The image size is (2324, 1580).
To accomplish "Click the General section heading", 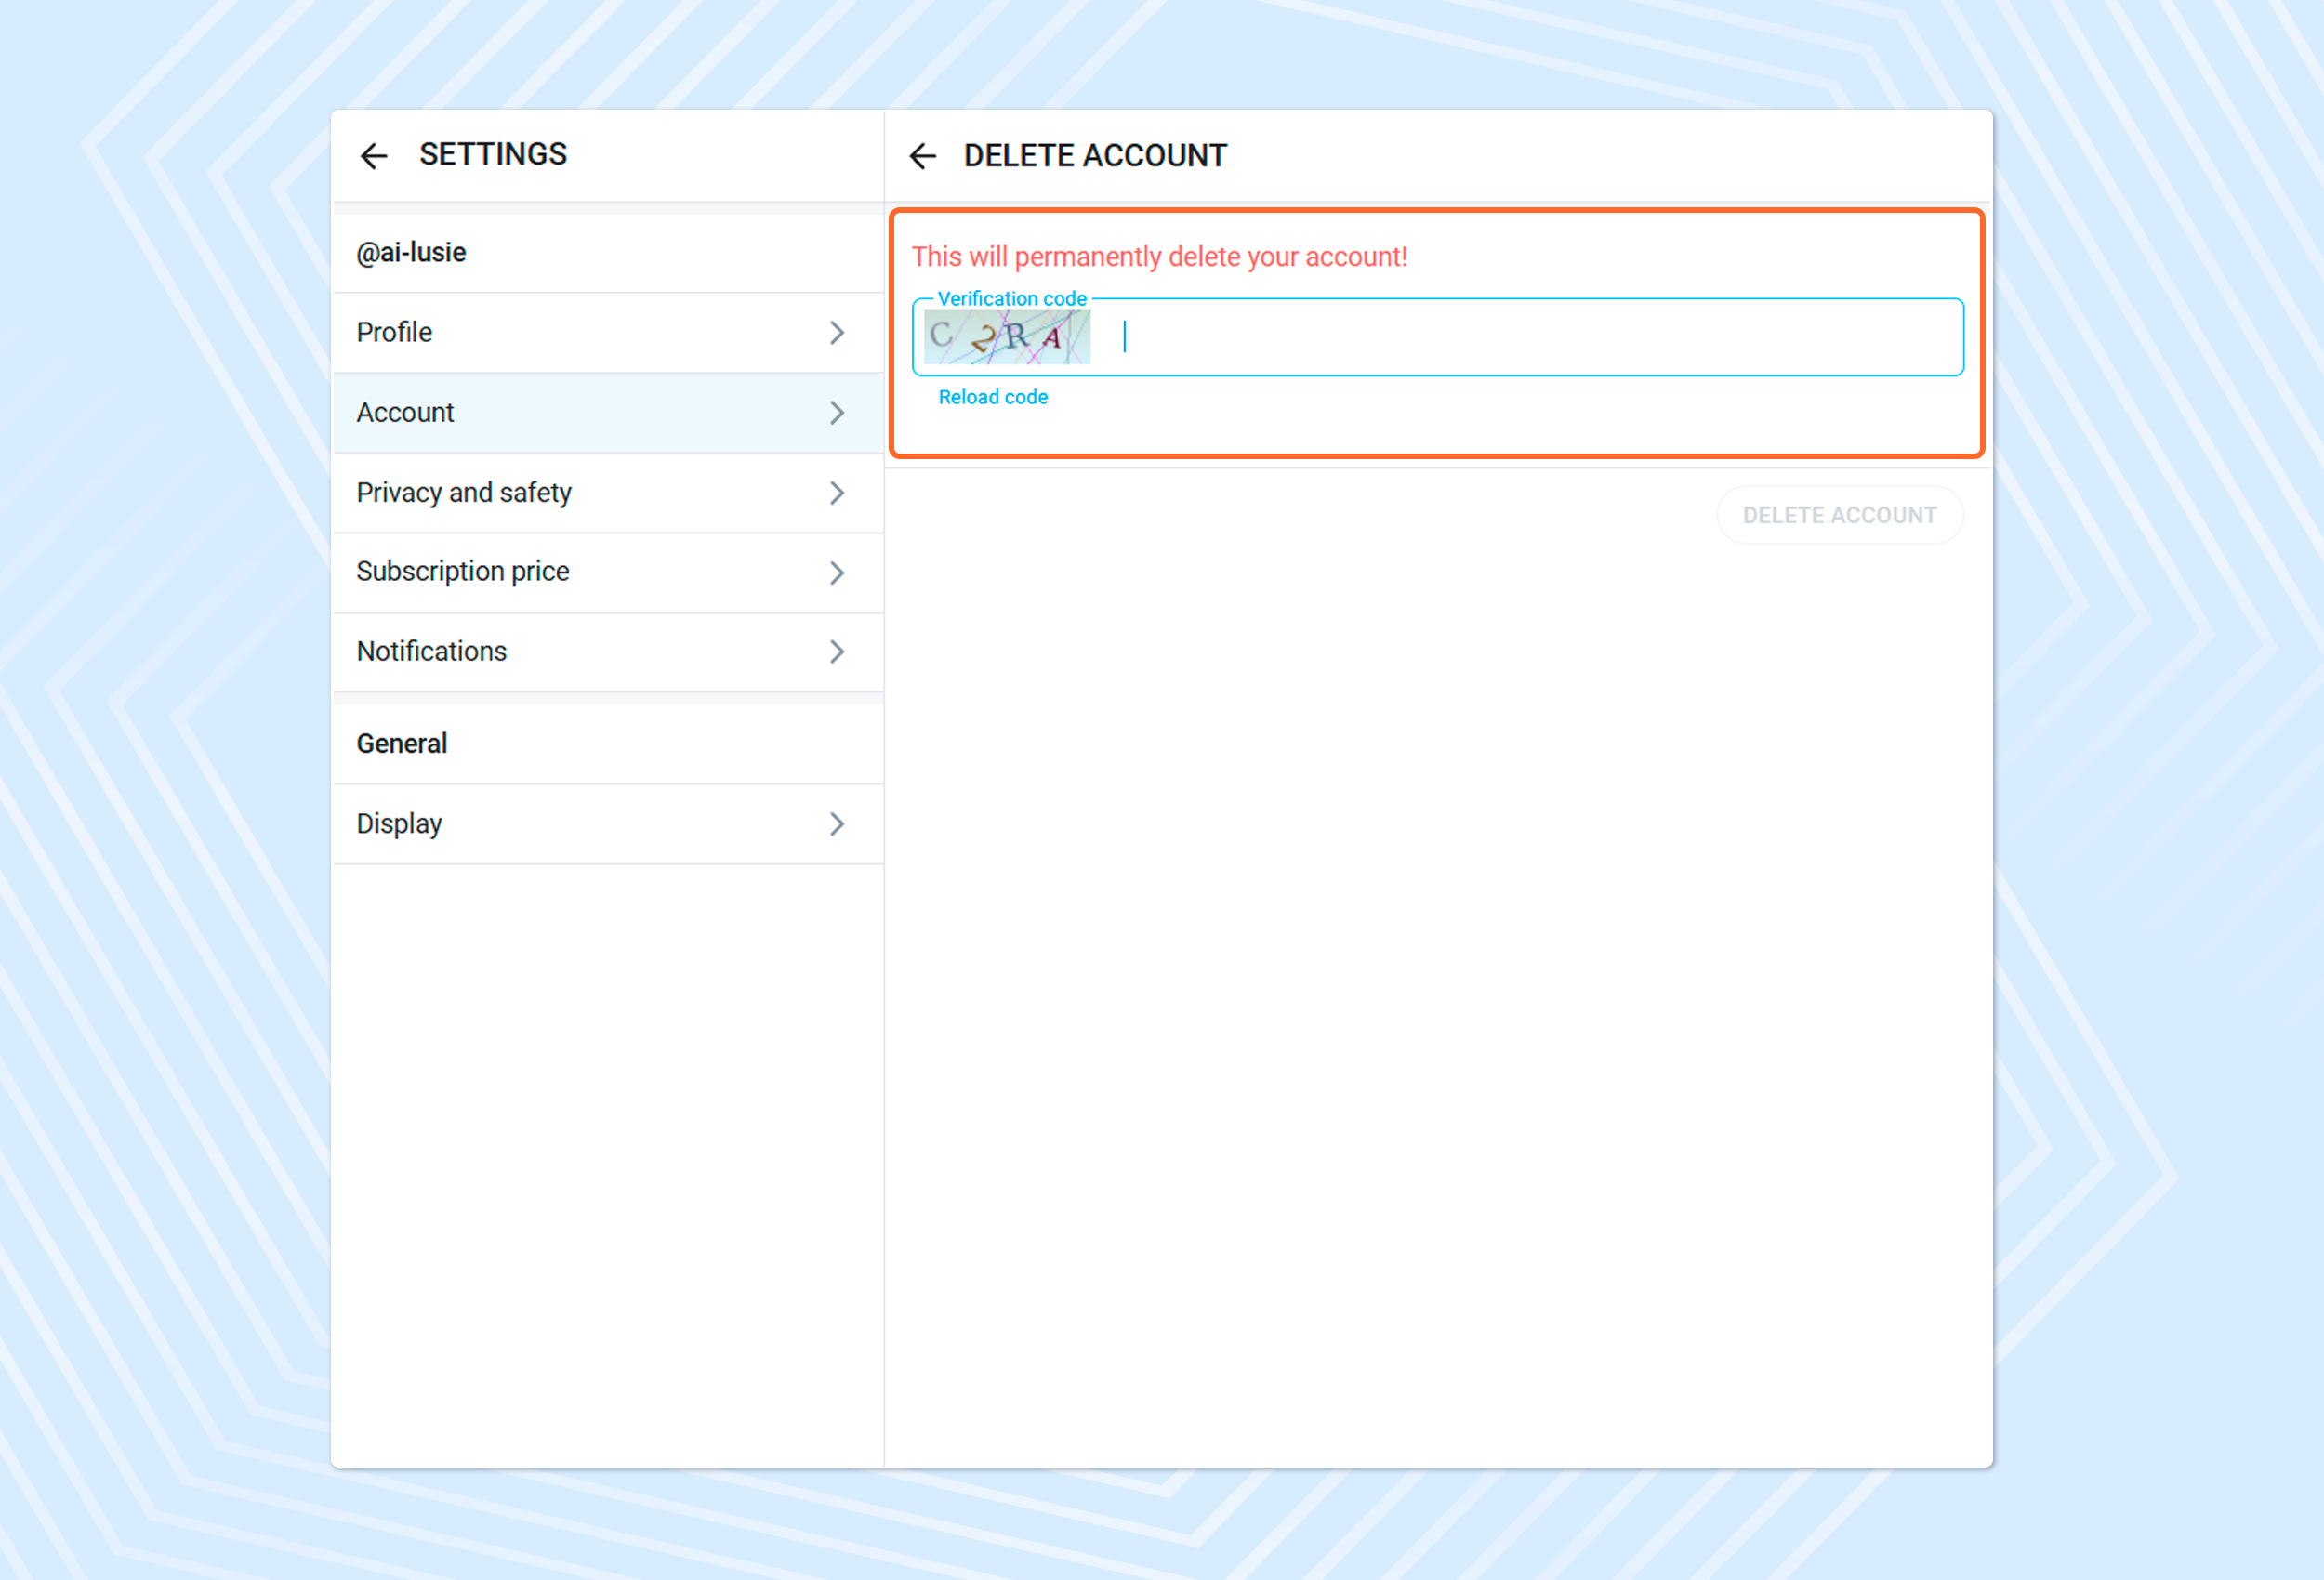I will (402, 744).
